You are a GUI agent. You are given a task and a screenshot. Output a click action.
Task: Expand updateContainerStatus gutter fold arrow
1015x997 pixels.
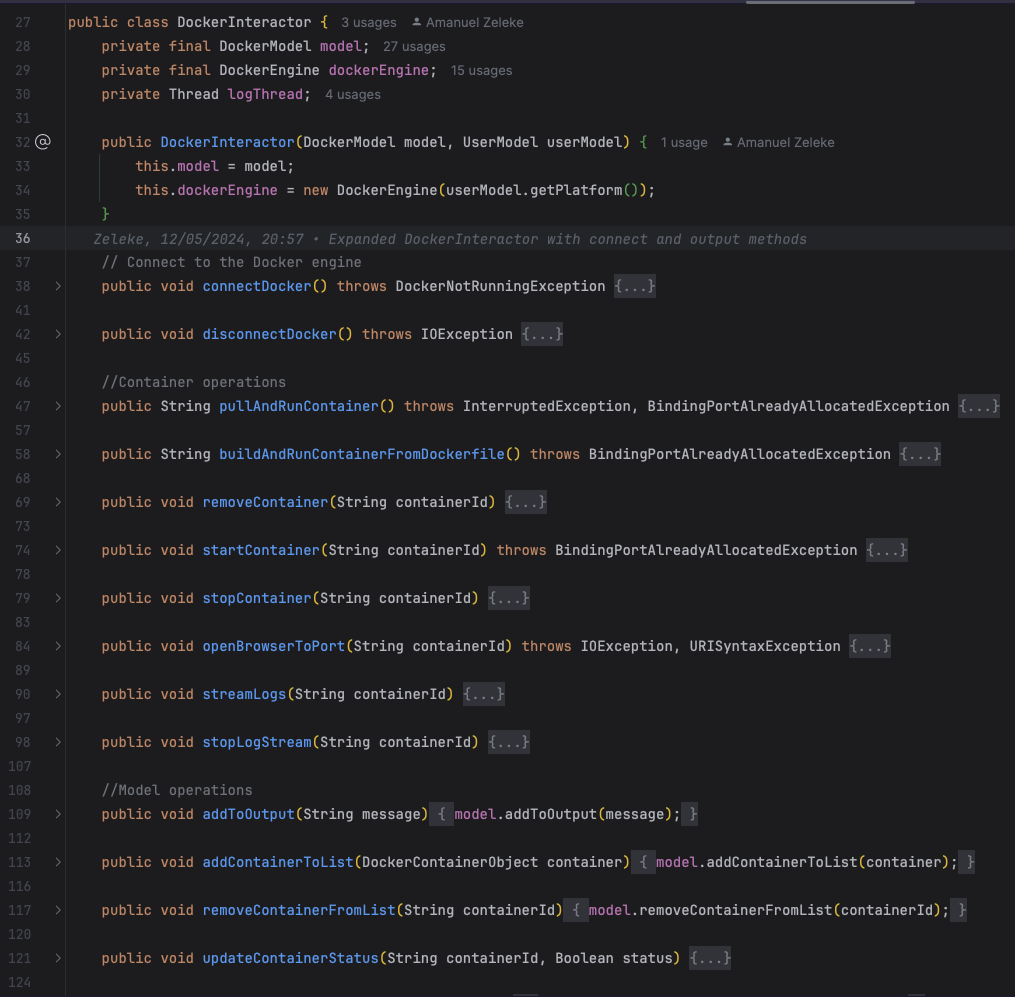(58, 958)
